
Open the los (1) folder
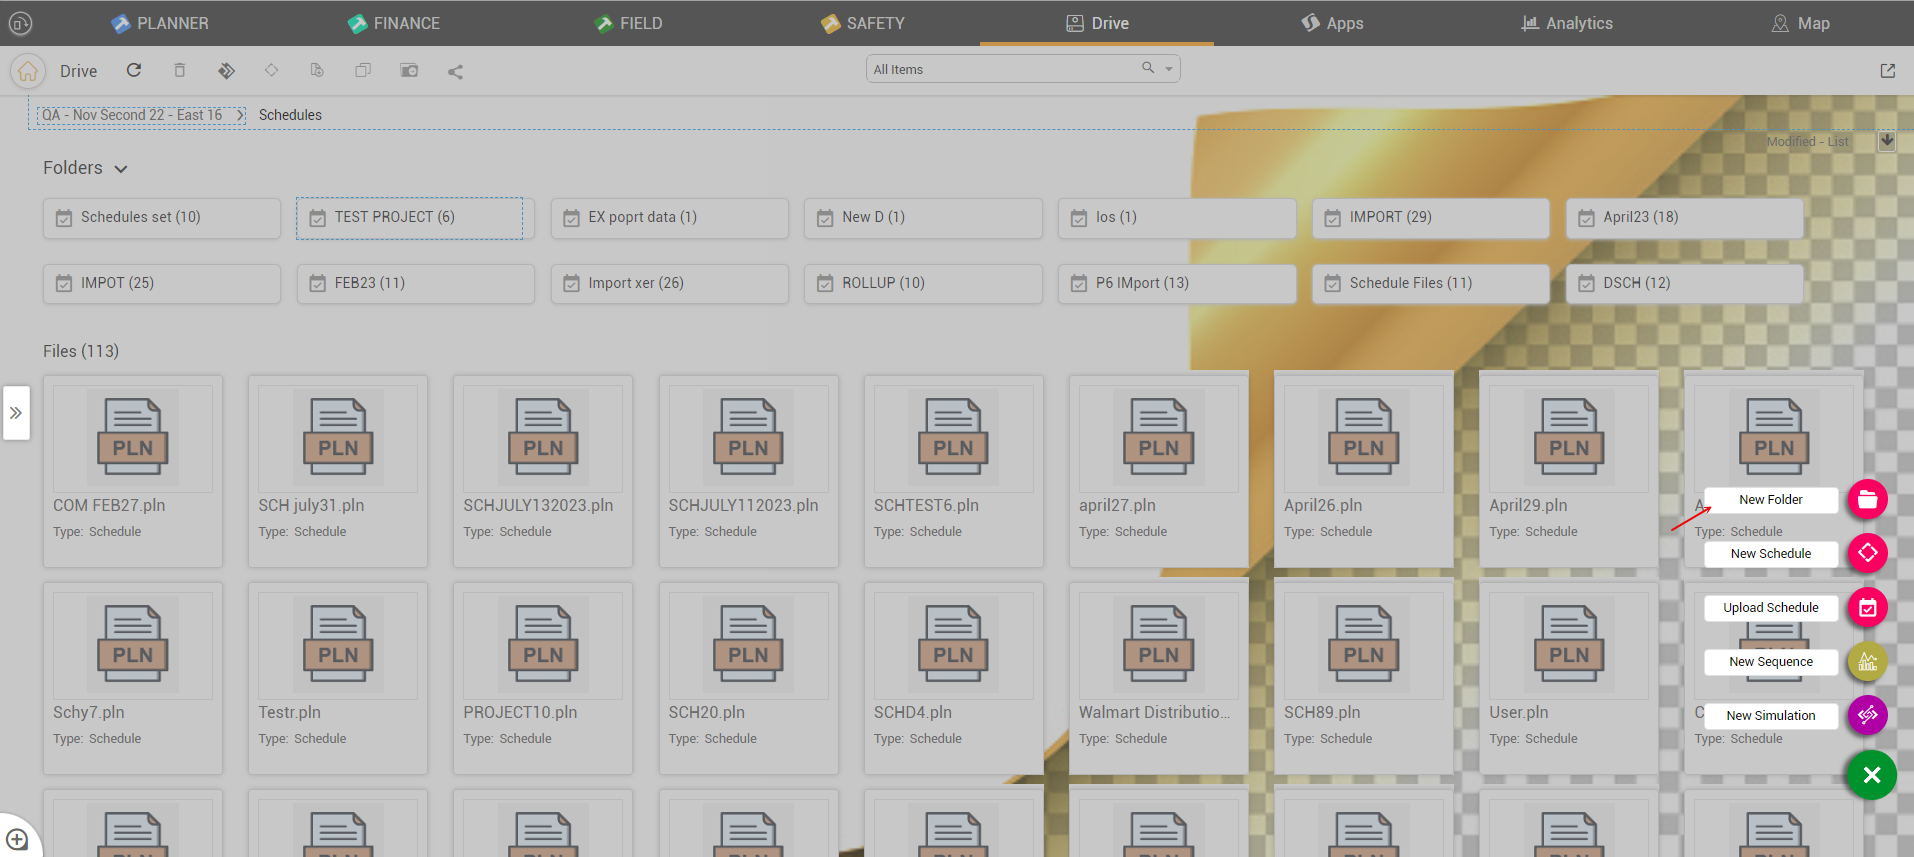point(1177,218)
